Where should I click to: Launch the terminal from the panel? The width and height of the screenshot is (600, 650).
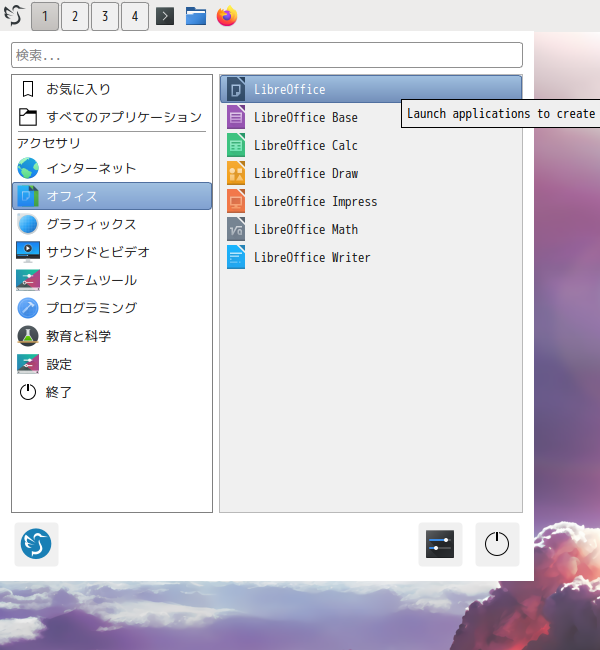point(165,16)
